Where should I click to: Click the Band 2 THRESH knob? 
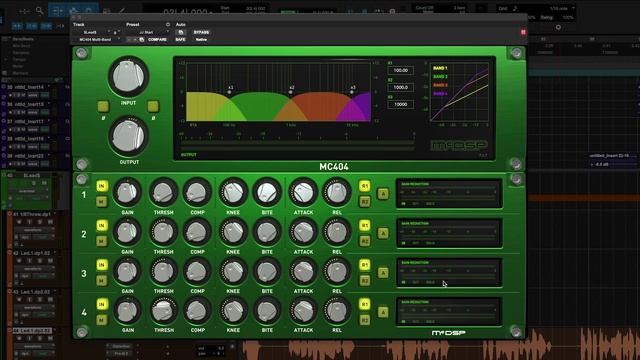pos(163,231)
